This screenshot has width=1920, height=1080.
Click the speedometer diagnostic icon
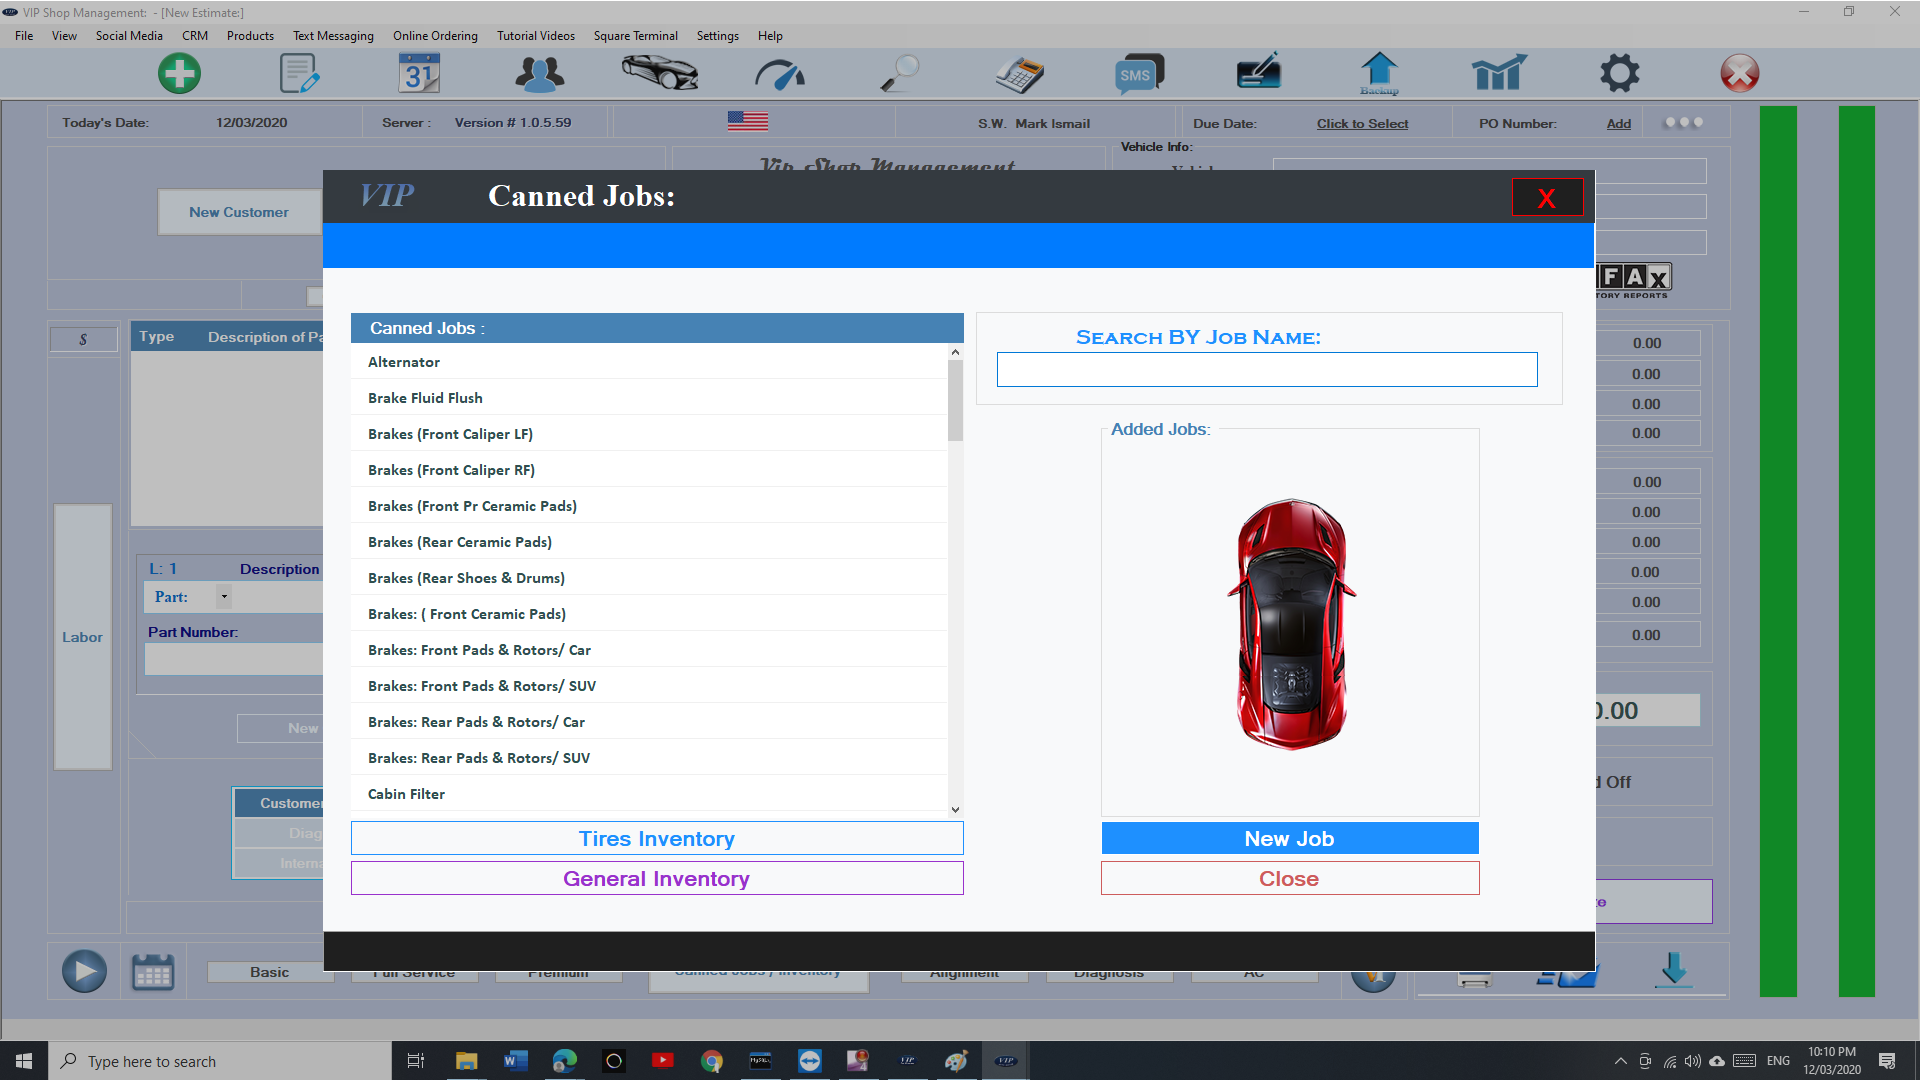777,73
